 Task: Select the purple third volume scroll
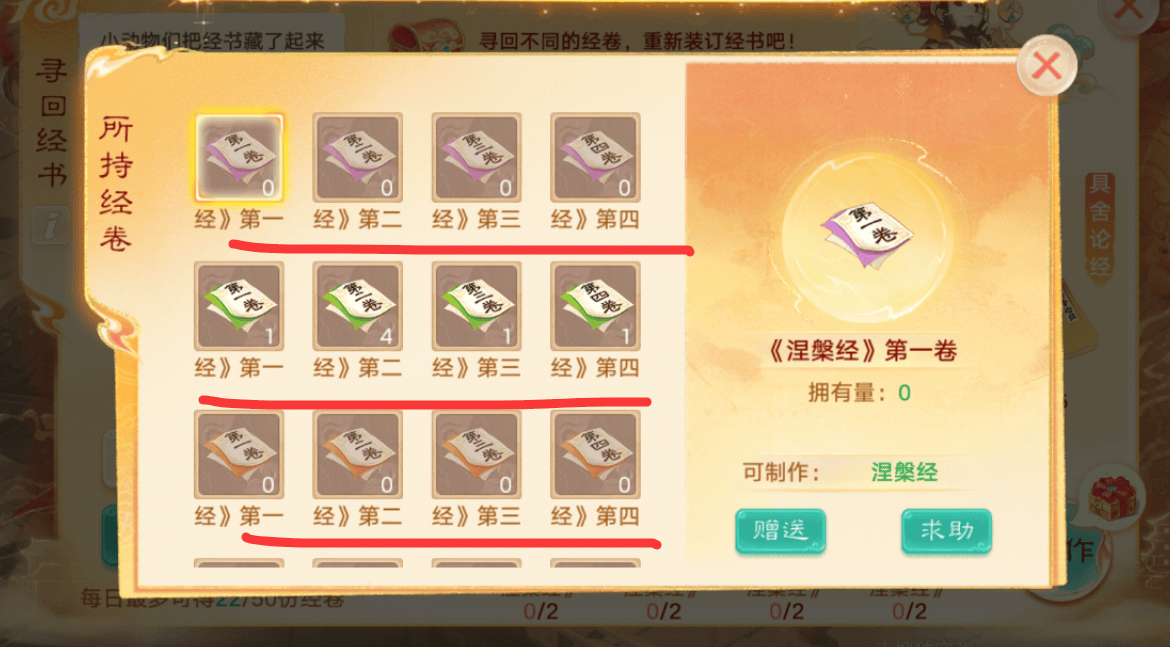pos(476,157)
